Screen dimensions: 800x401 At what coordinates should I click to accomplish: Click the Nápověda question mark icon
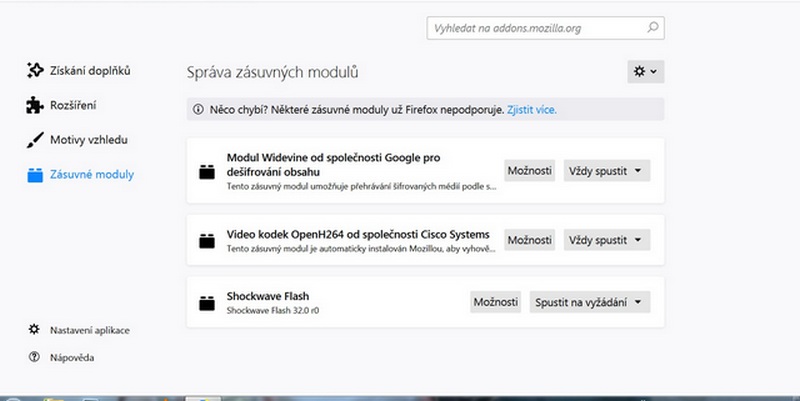click(35, 357)
